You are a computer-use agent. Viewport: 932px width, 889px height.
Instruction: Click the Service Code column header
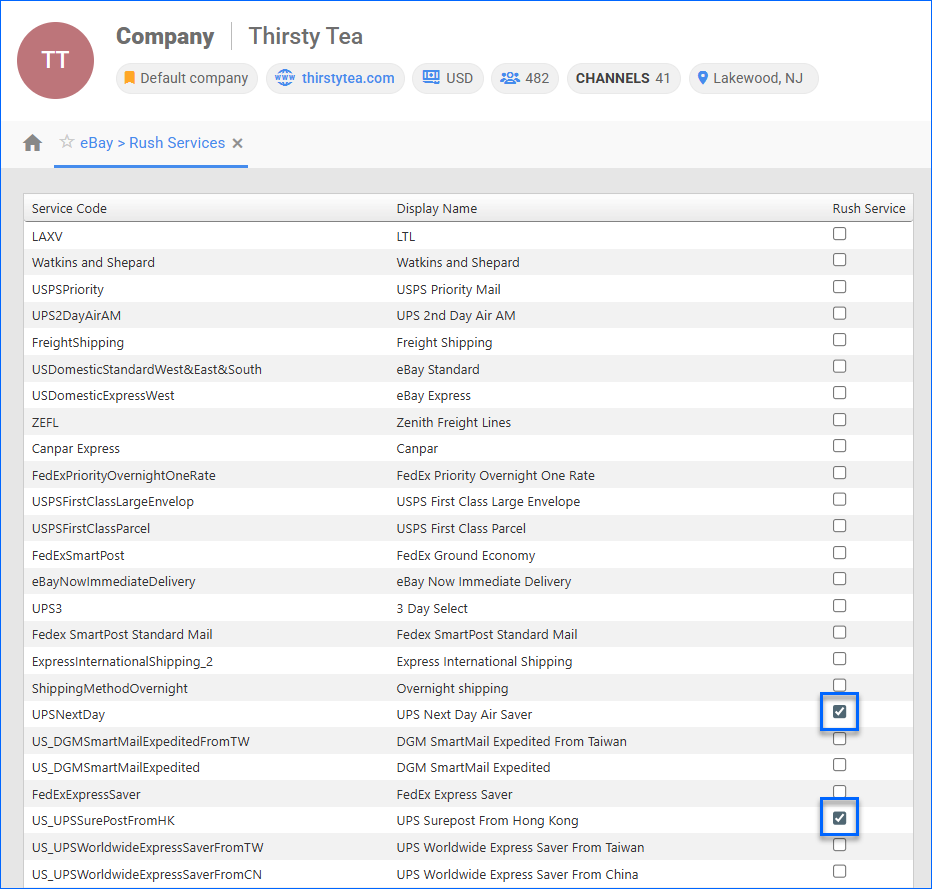click(x=69, y=208)
